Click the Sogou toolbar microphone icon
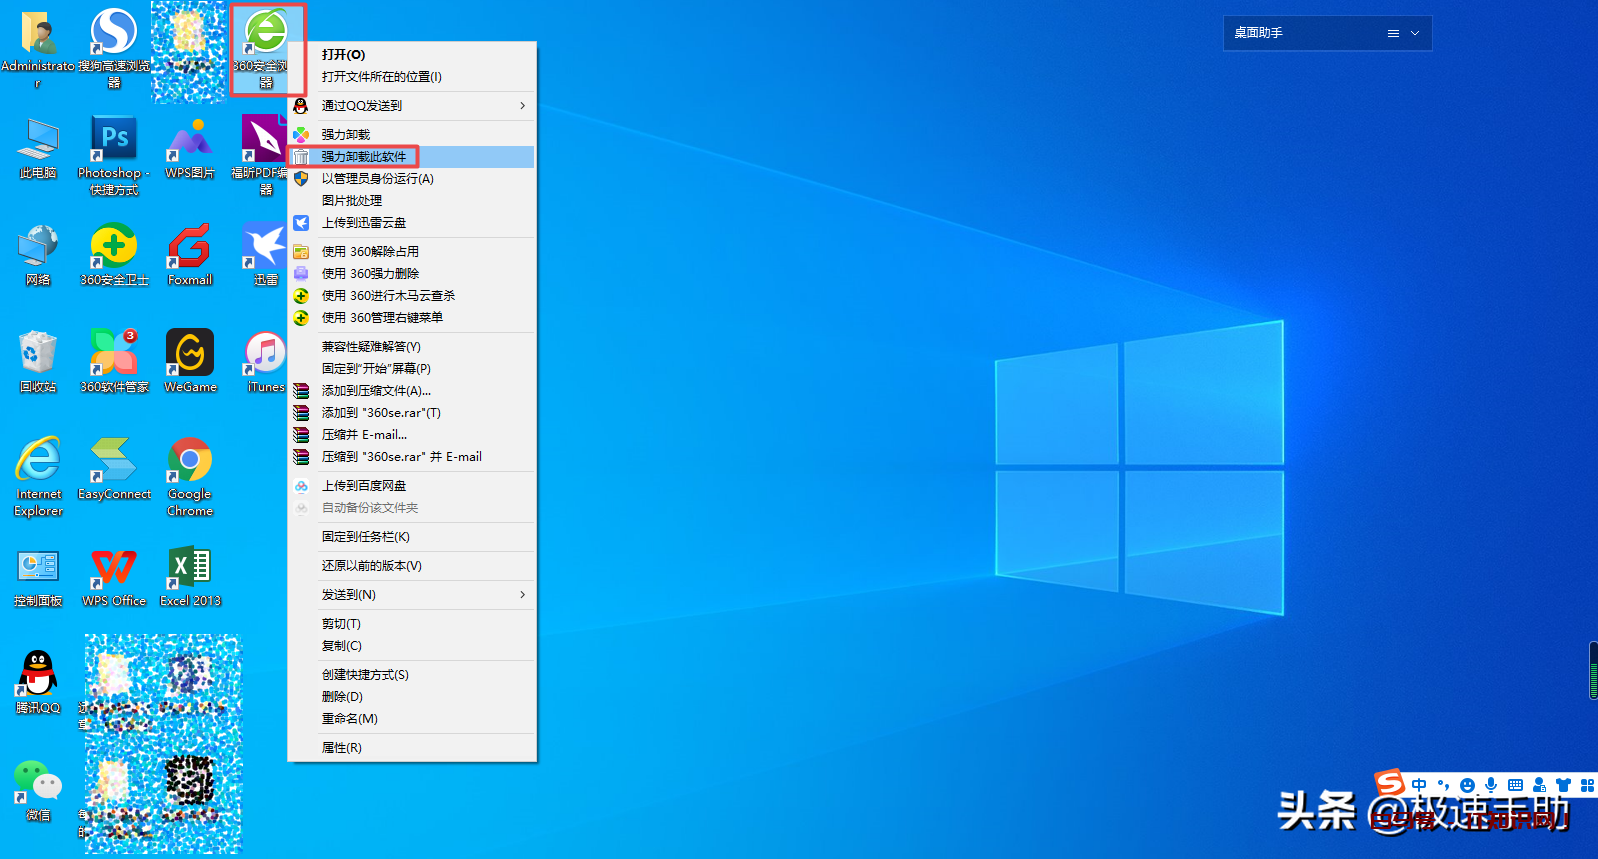Viewport: 1598px width, 859px height. pos(1491,785)
